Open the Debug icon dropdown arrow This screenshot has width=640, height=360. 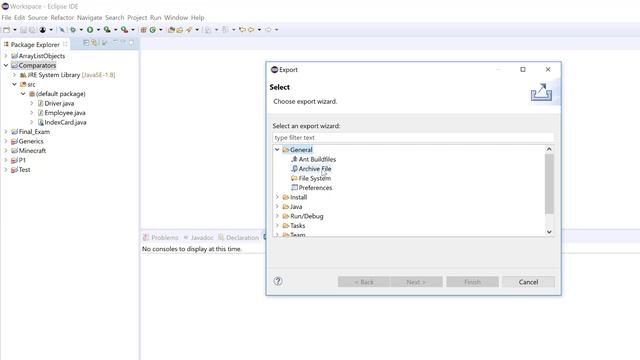[81, 30]
